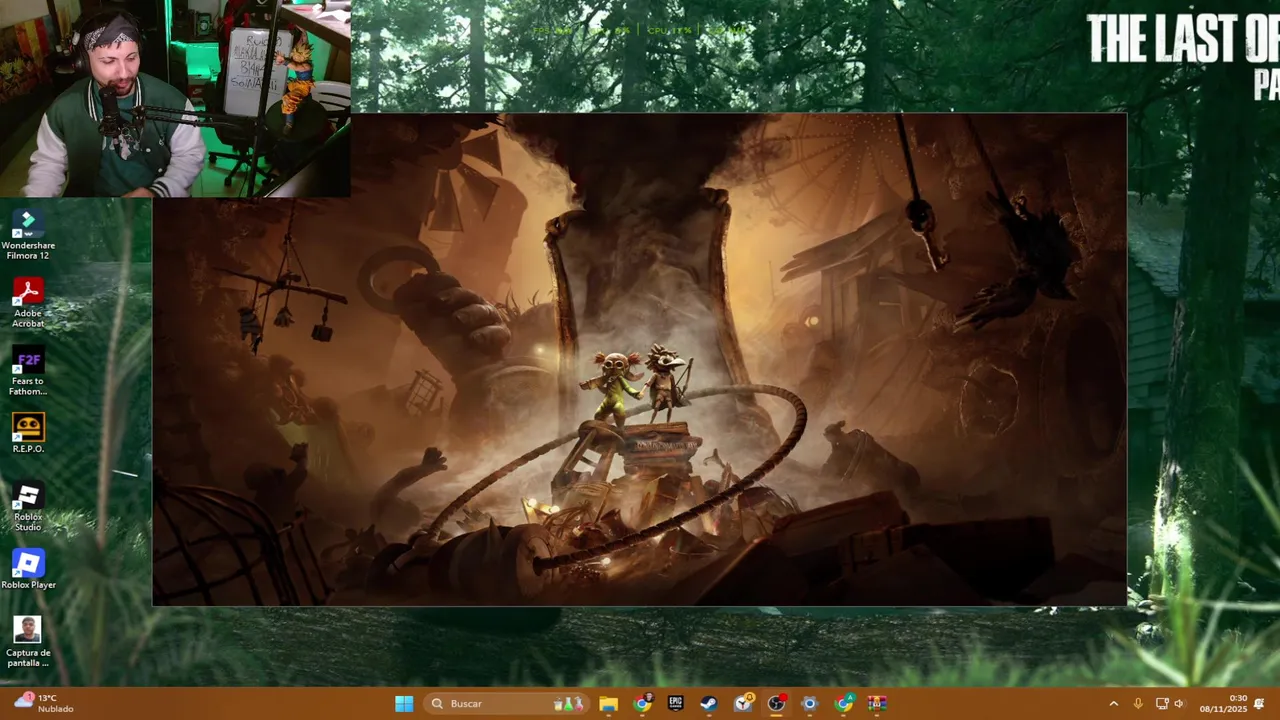Click the microphone icon in system tray
The image size is (1280, 720).
point(1138,704)
